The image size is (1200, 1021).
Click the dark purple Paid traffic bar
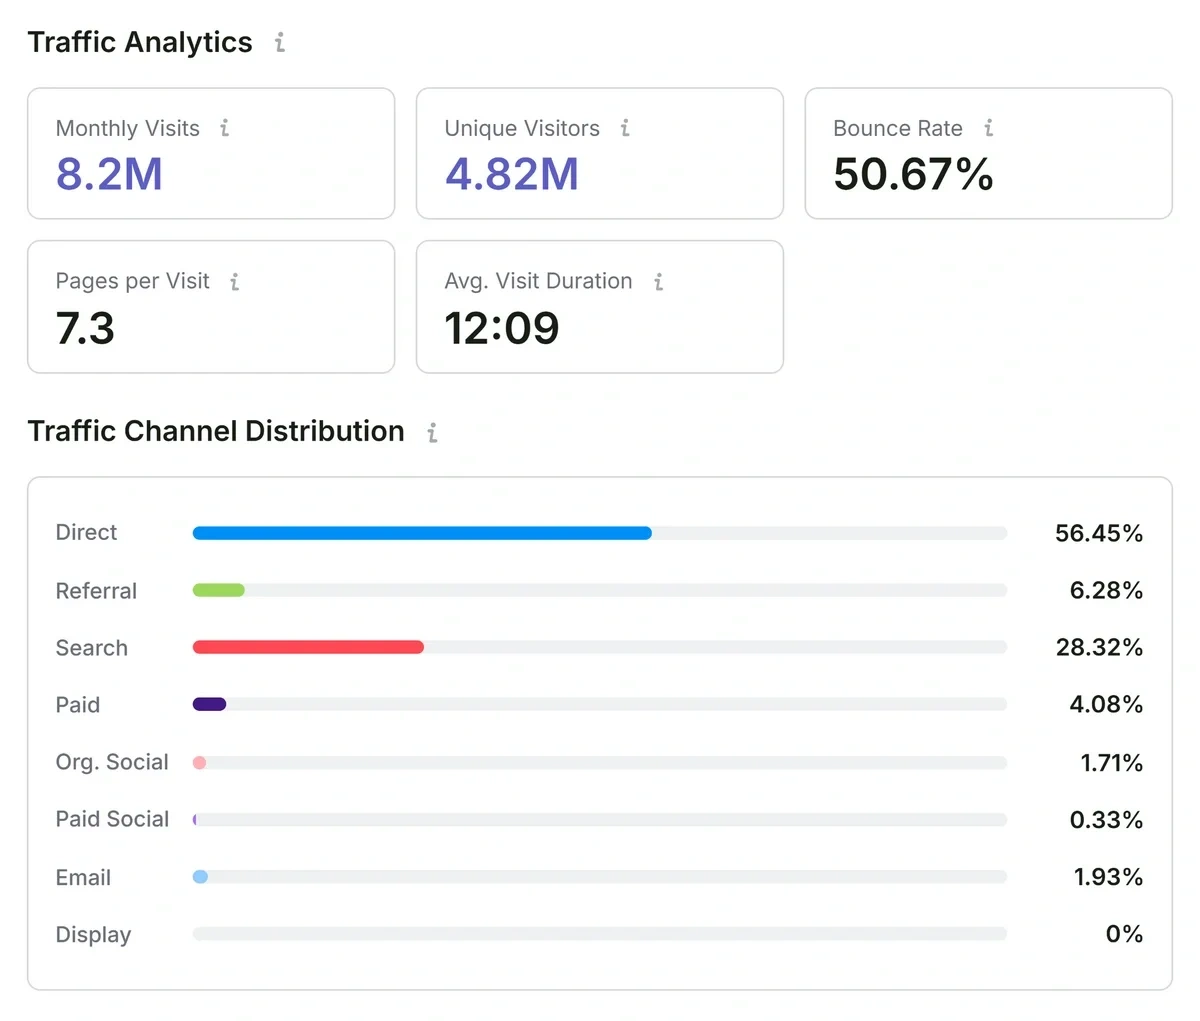(209, 704)
